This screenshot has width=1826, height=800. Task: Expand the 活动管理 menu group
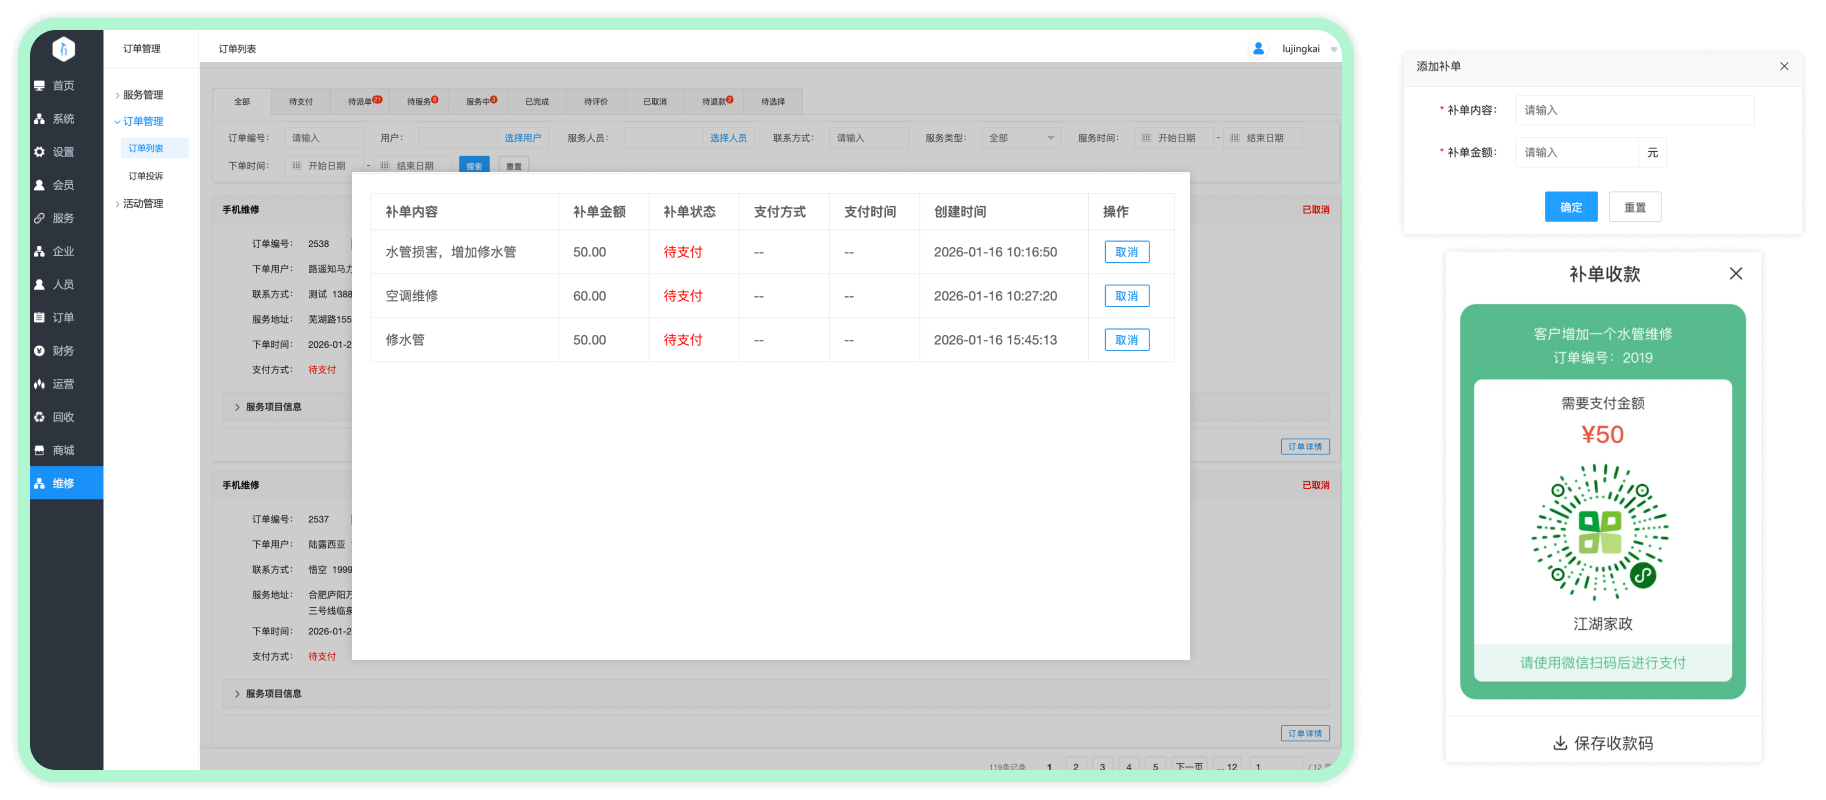(142, 204)
